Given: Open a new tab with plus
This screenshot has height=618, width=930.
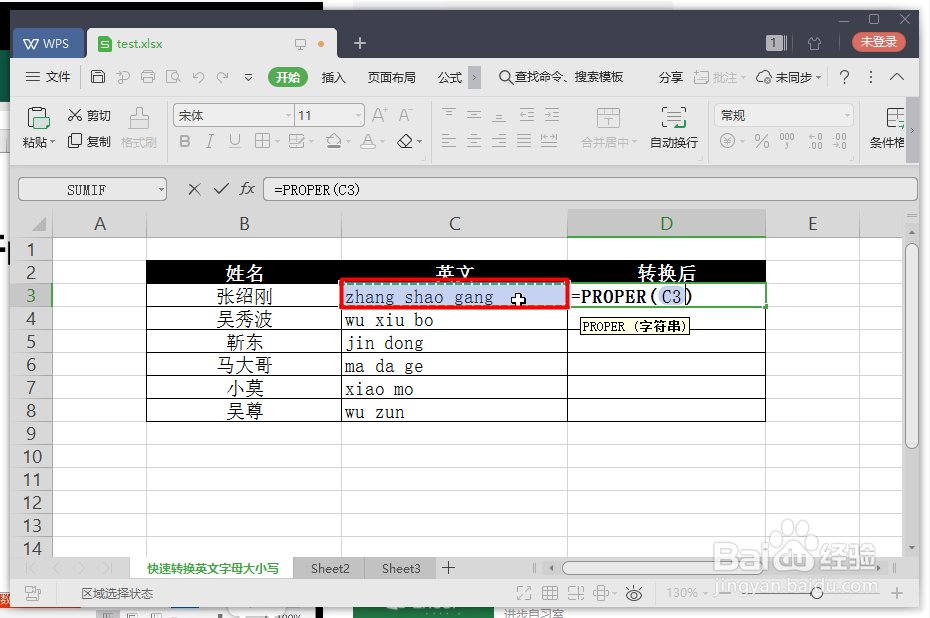Looking at the screenshot, I should pyautogui.click(x=359, y=43).
